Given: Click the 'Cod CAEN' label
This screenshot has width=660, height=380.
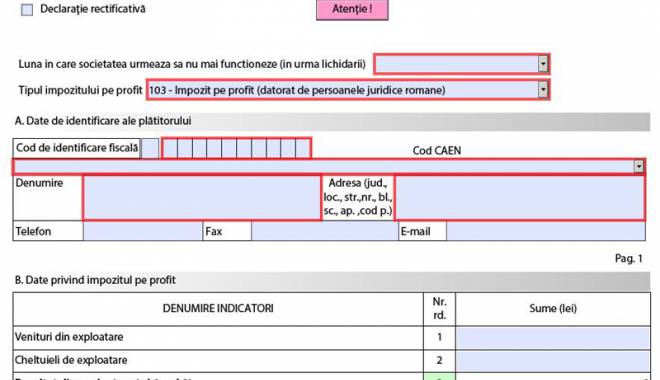Looking at the screenshot, I should [x=436, y=151].
